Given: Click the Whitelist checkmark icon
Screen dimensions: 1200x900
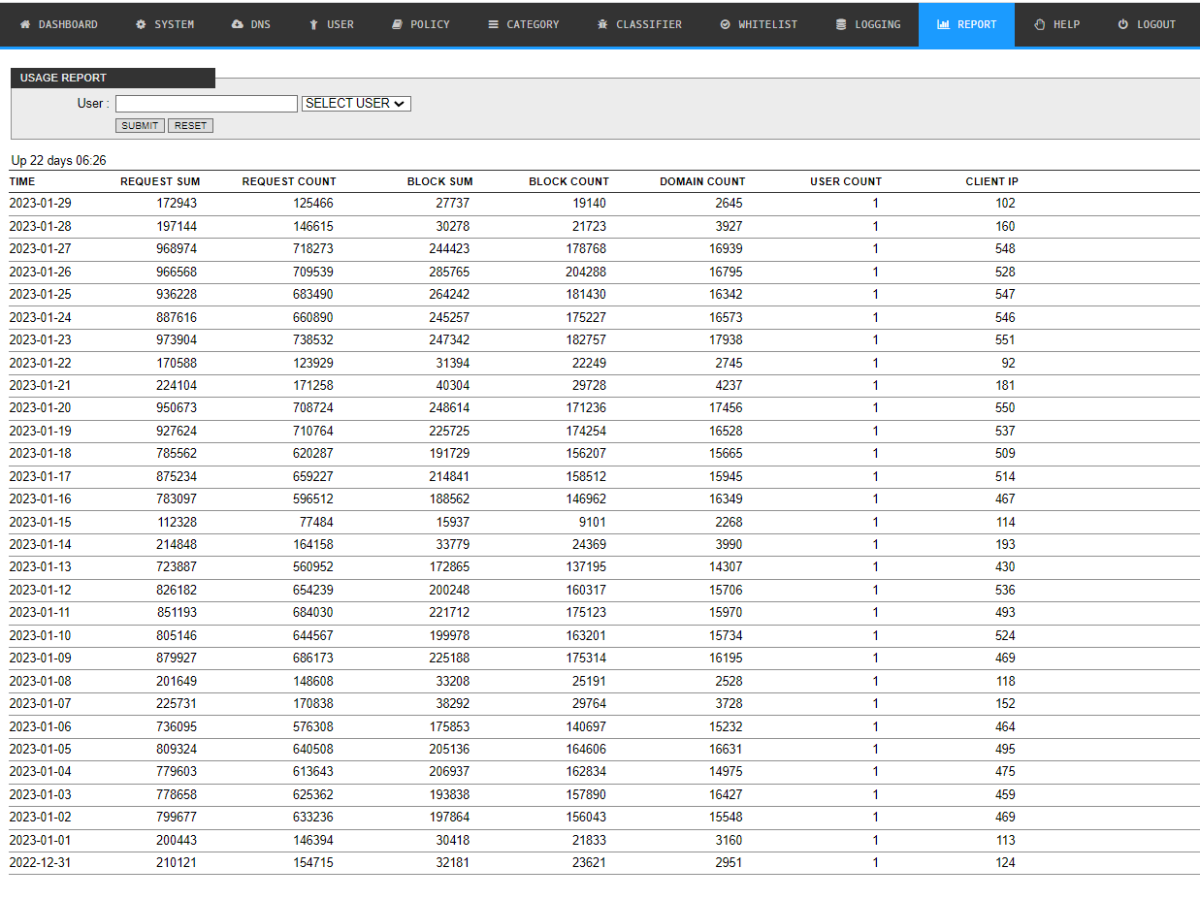Looking at the screenshot, I should click(725, 24).
